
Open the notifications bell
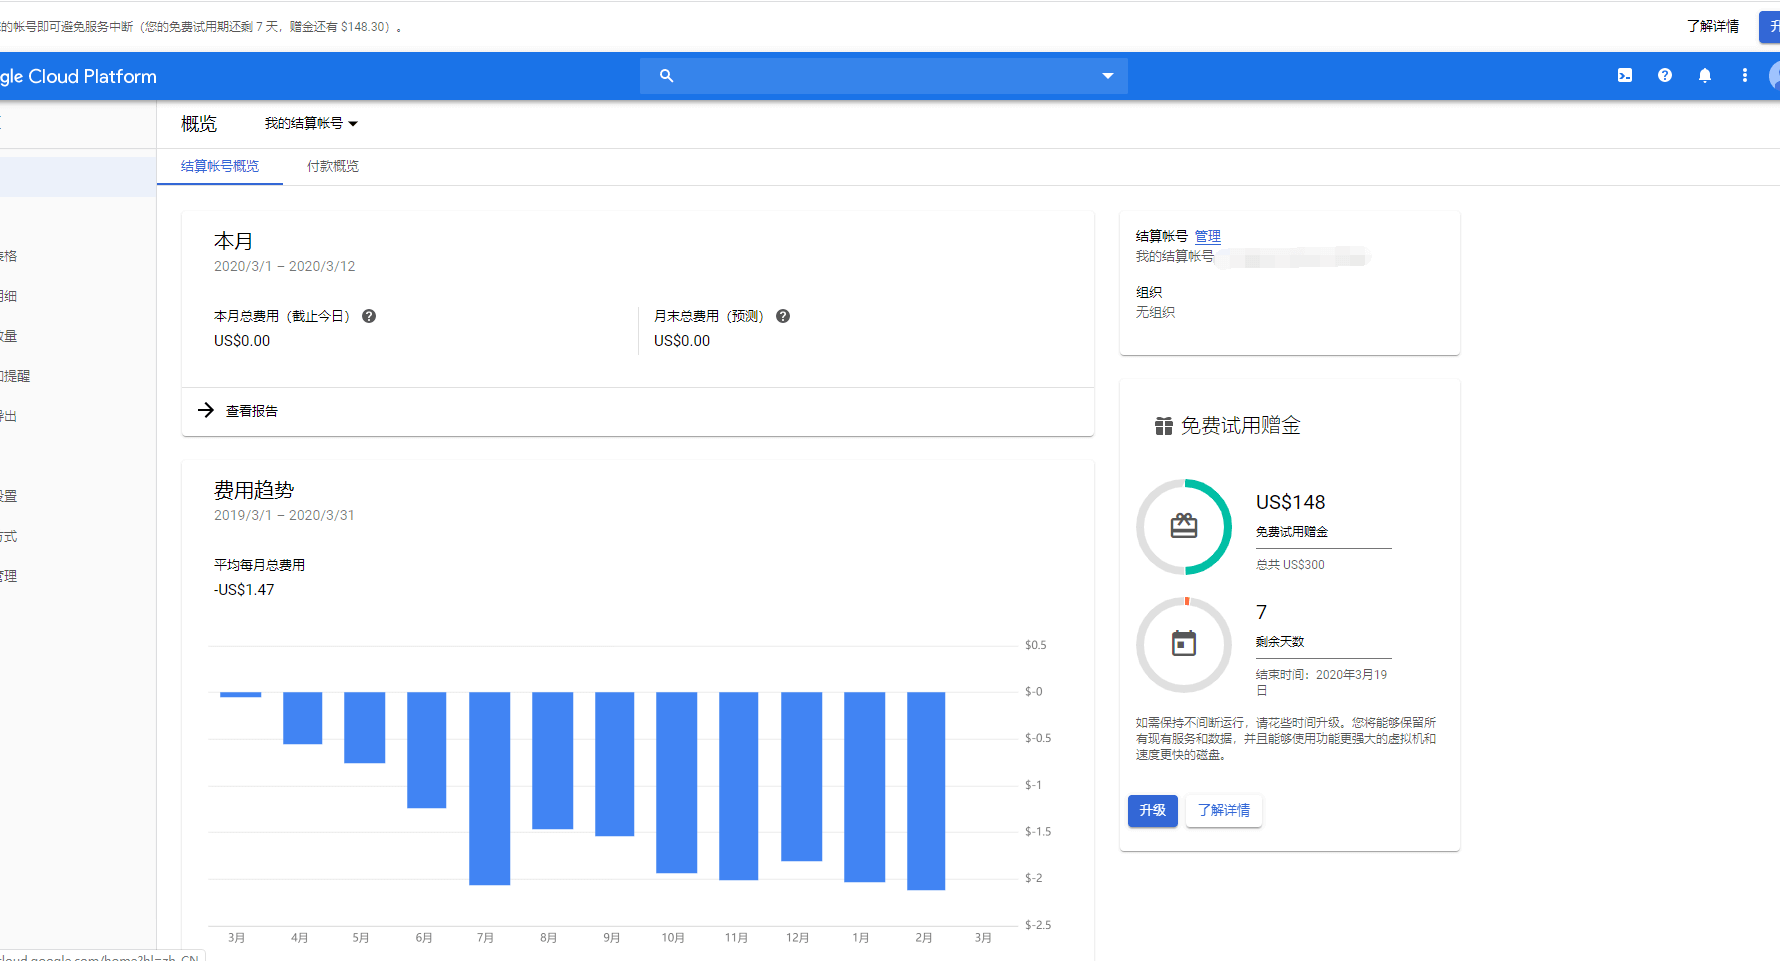pos(1705,75)
